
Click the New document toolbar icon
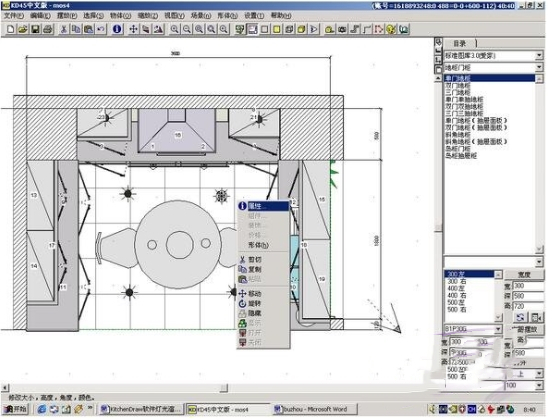[x=10, y=29]
